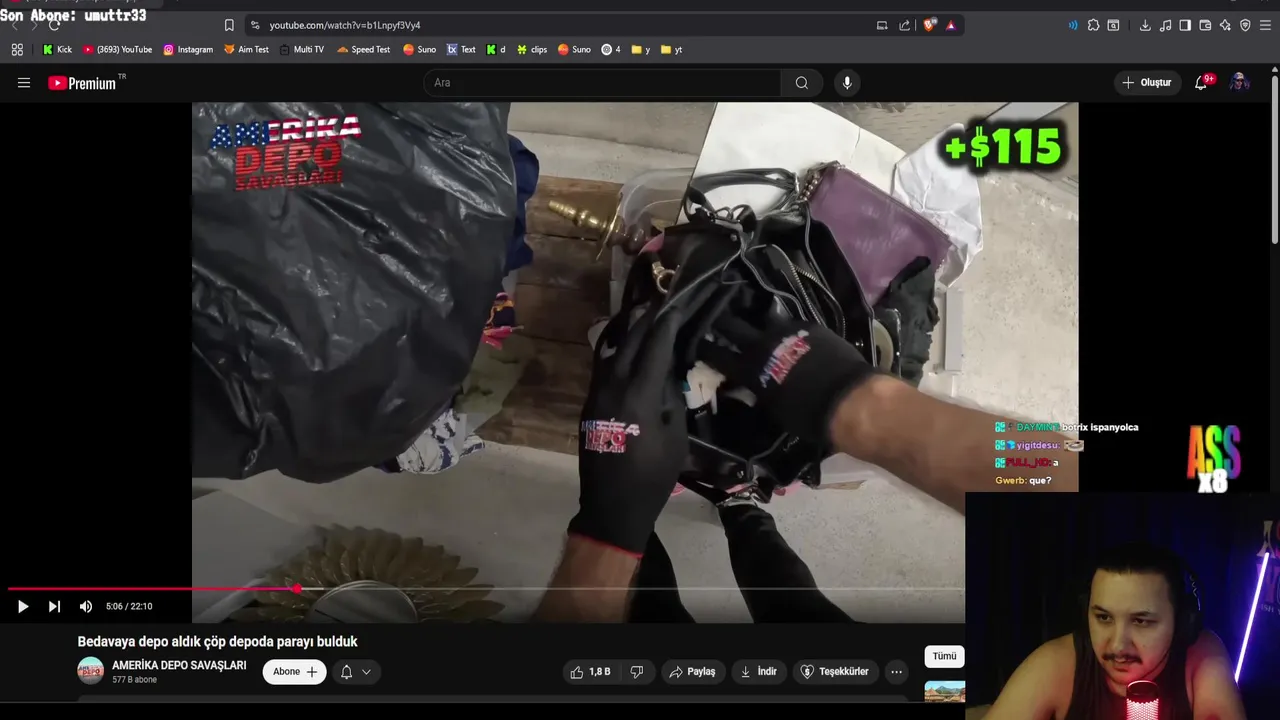Open Brave Shields lion icon
This screenshot has width=1280, height=720.
(x=930, y=25)
